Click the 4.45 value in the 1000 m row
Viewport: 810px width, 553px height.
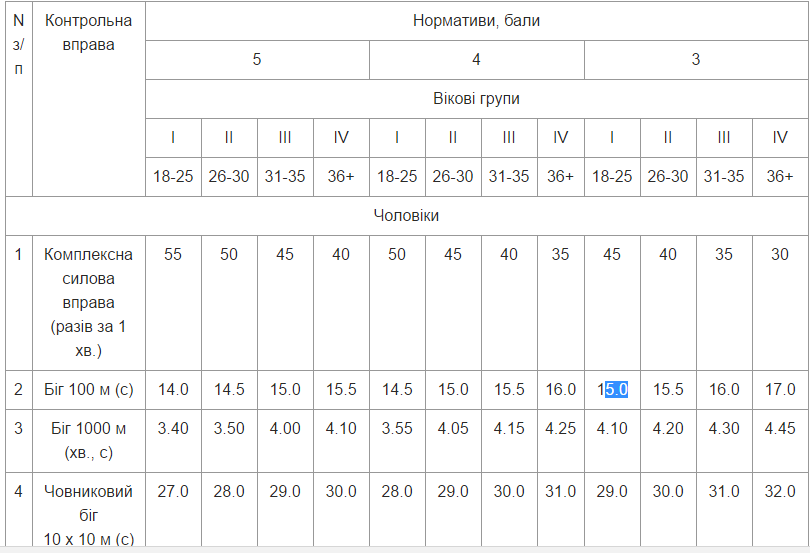tap(780, 428)
